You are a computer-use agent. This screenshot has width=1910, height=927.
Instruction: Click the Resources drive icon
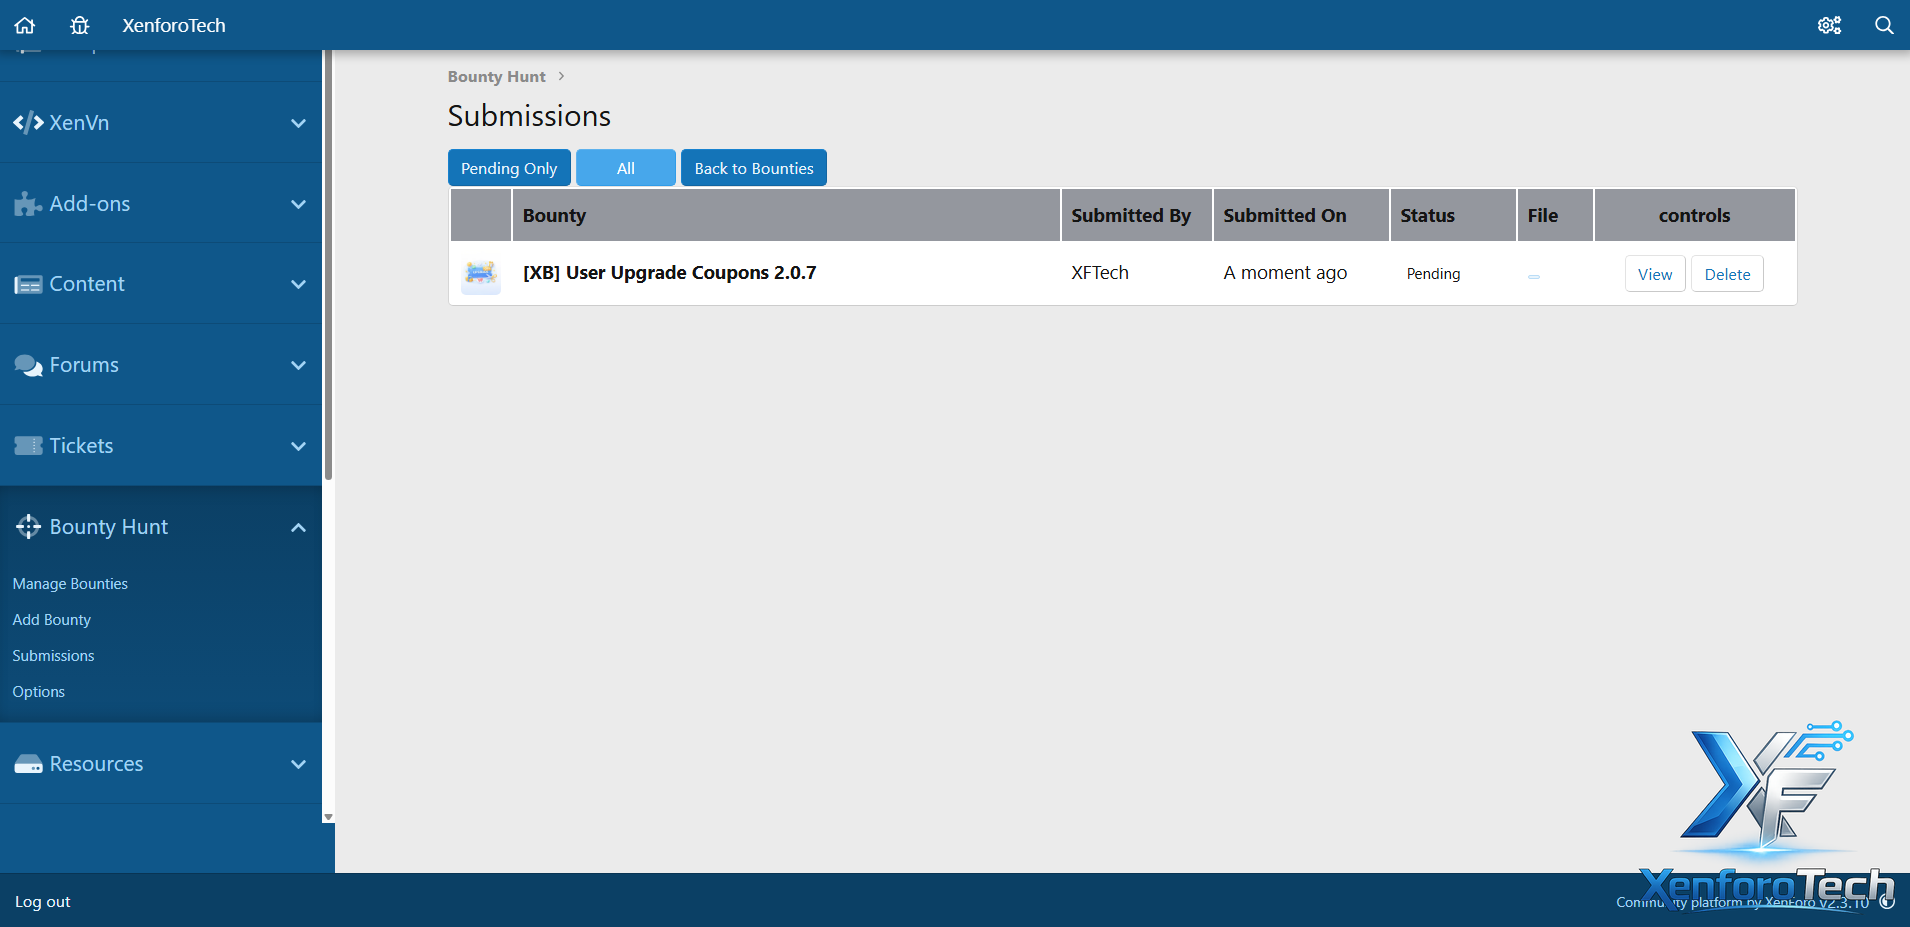(28, 764)
